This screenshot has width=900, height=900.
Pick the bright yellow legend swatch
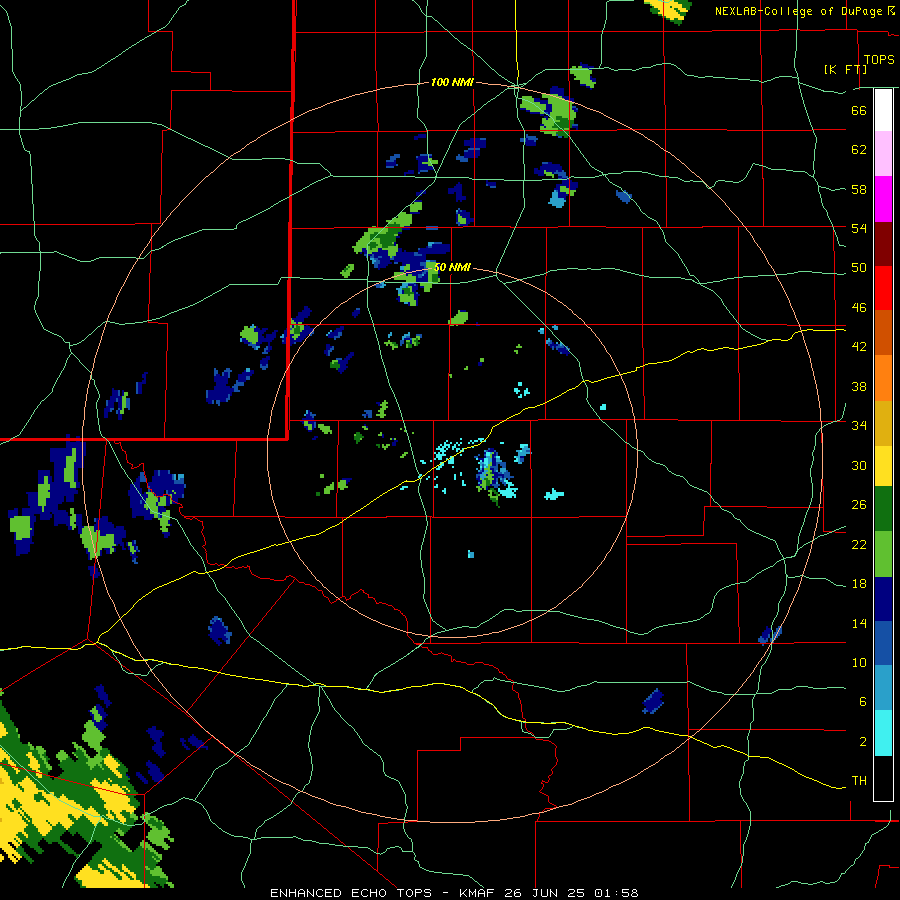883,466
